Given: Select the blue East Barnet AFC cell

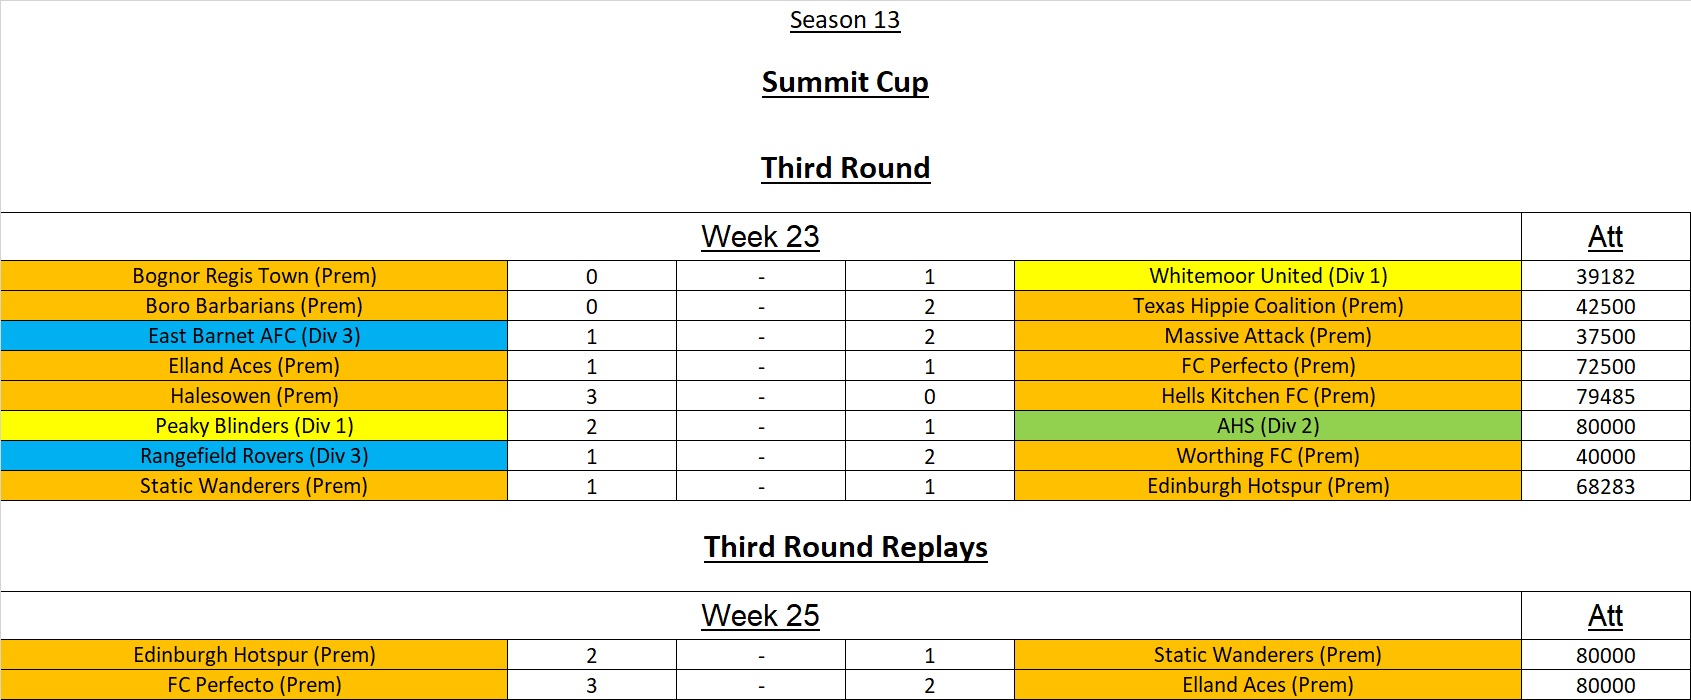Looking at the screenshot, I should [254, 336].
